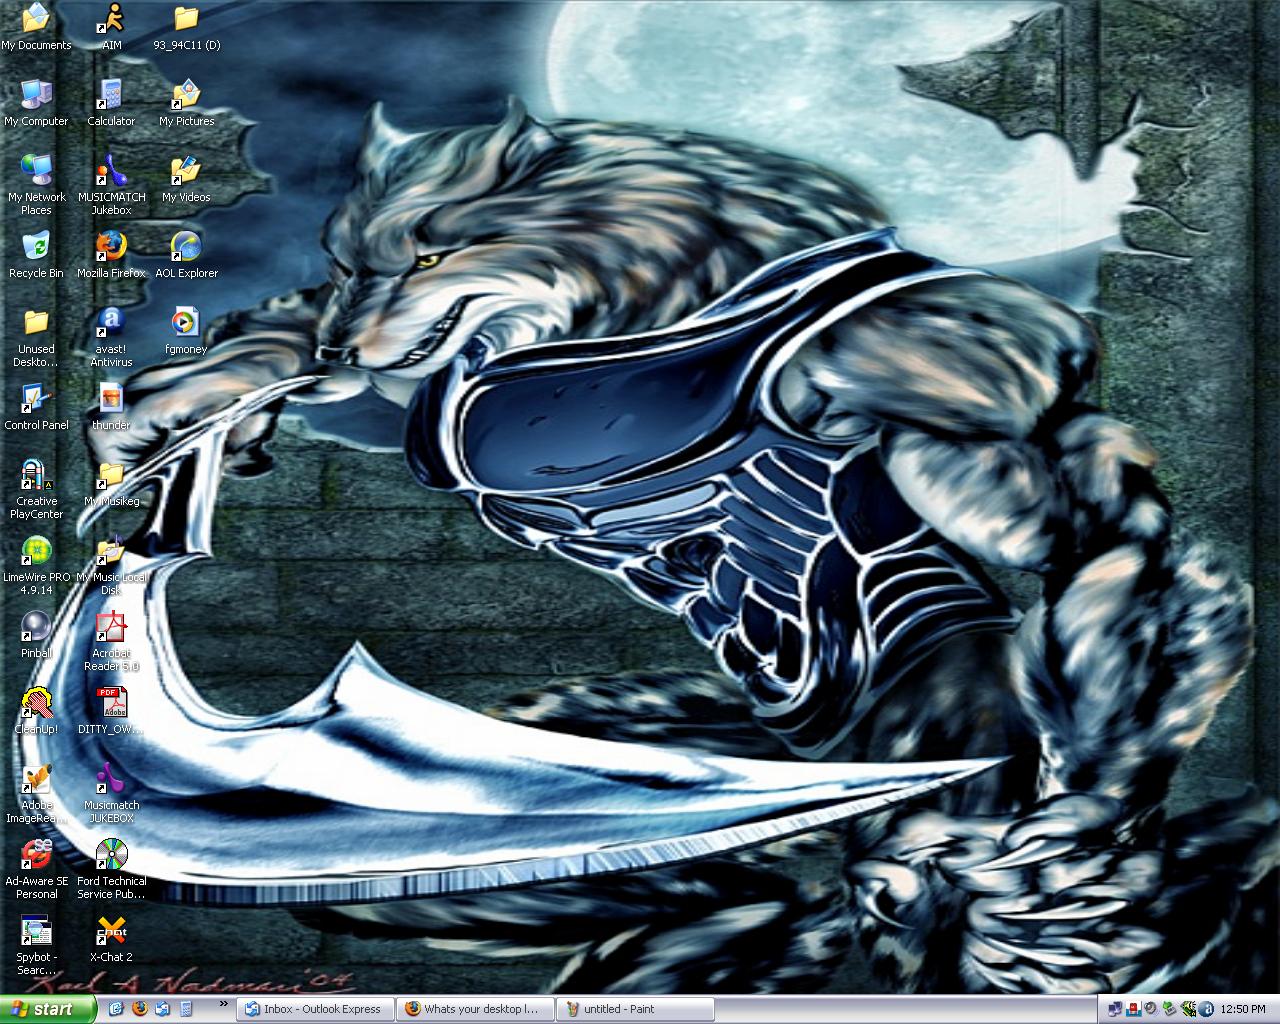Launch LimeWire PRO 4.9.14 shortcut
Screen dimensions: 1280x1024
[x=37, y=551]
